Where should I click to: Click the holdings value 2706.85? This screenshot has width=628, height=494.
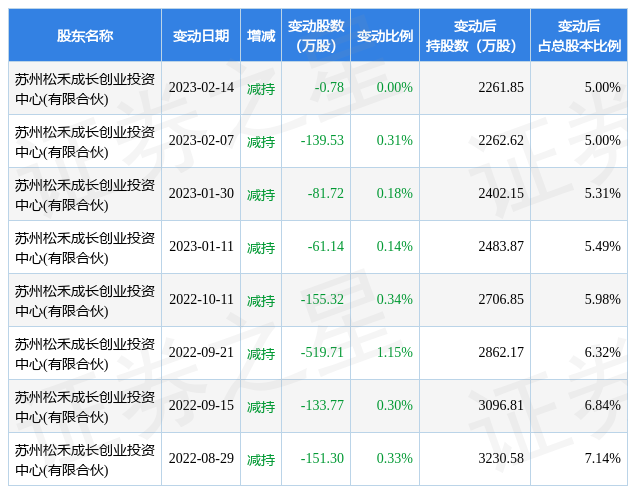tap(501, 299)
